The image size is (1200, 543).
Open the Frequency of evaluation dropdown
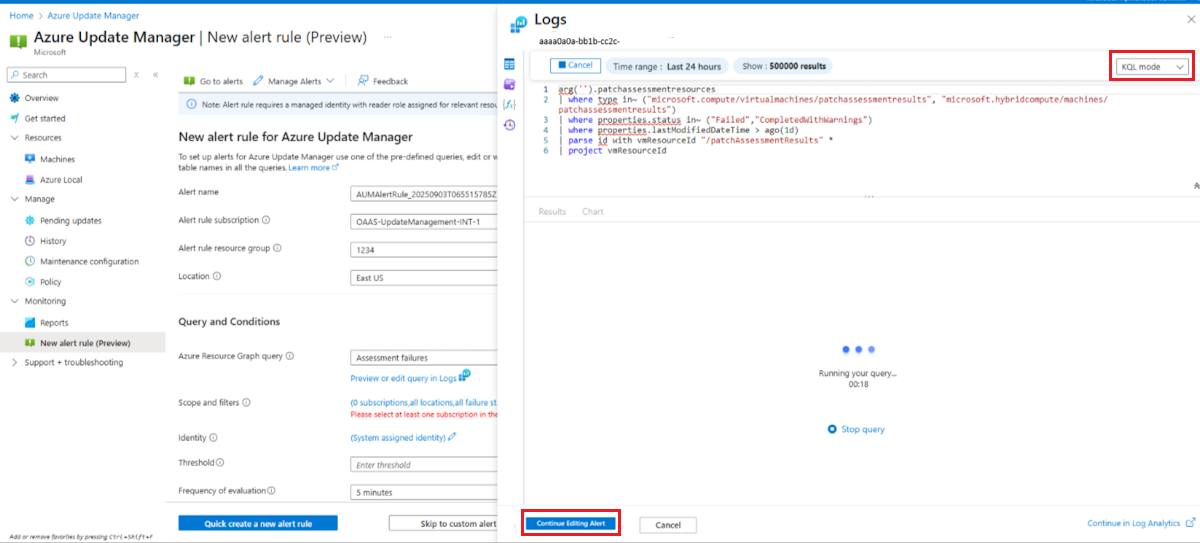point(424,492)
